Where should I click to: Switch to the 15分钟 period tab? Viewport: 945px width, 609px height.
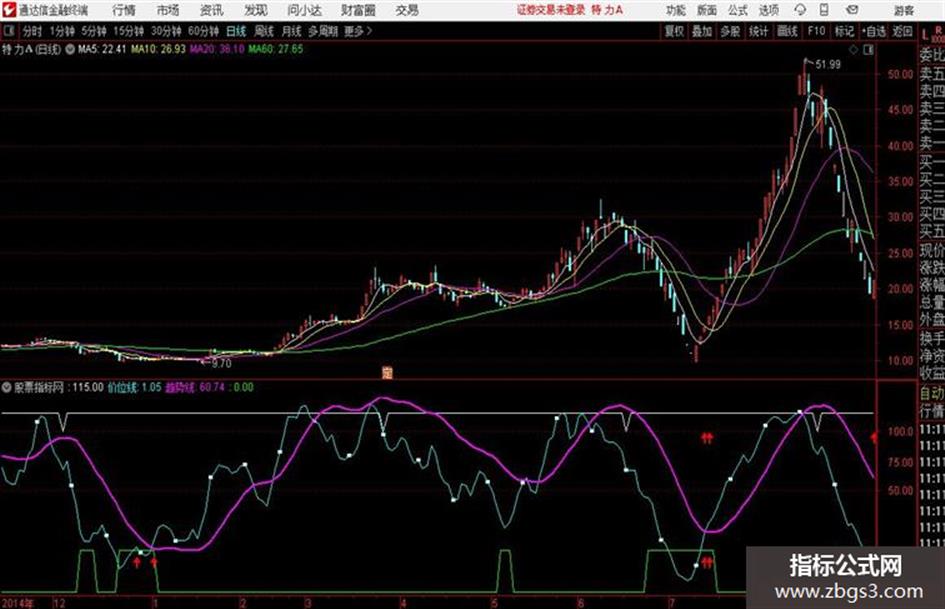coord(129,31)
